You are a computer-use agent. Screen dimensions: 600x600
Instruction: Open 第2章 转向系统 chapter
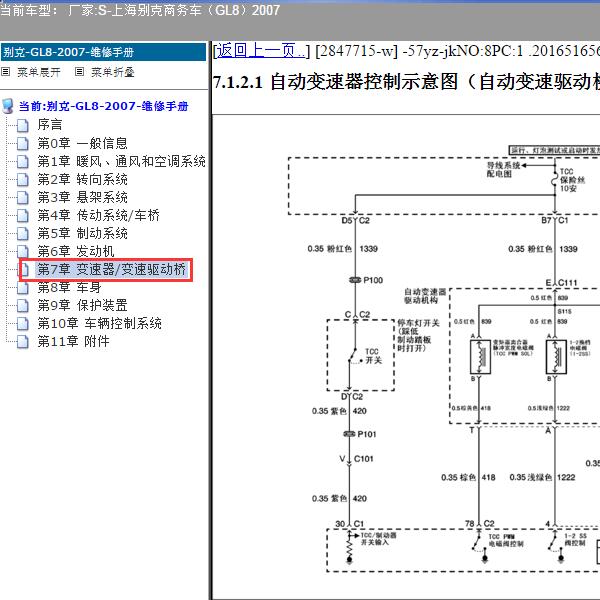click(x=82, y=179)
